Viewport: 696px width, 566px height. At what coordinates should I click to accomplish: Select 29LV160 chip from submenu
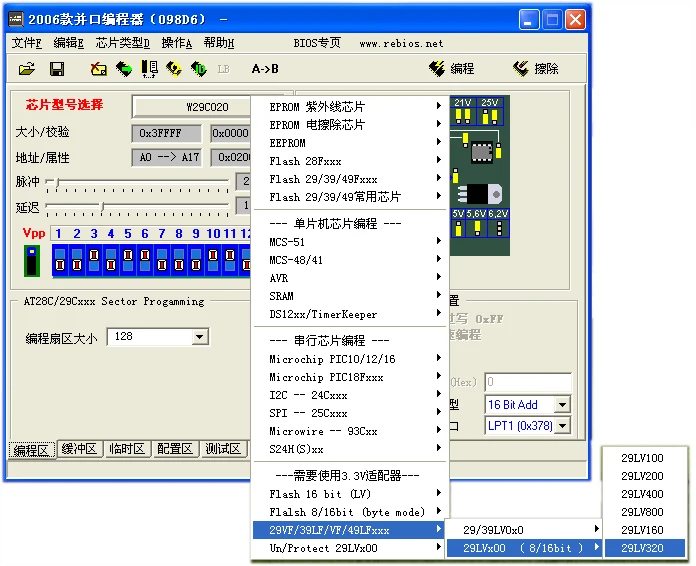[645, 530]
